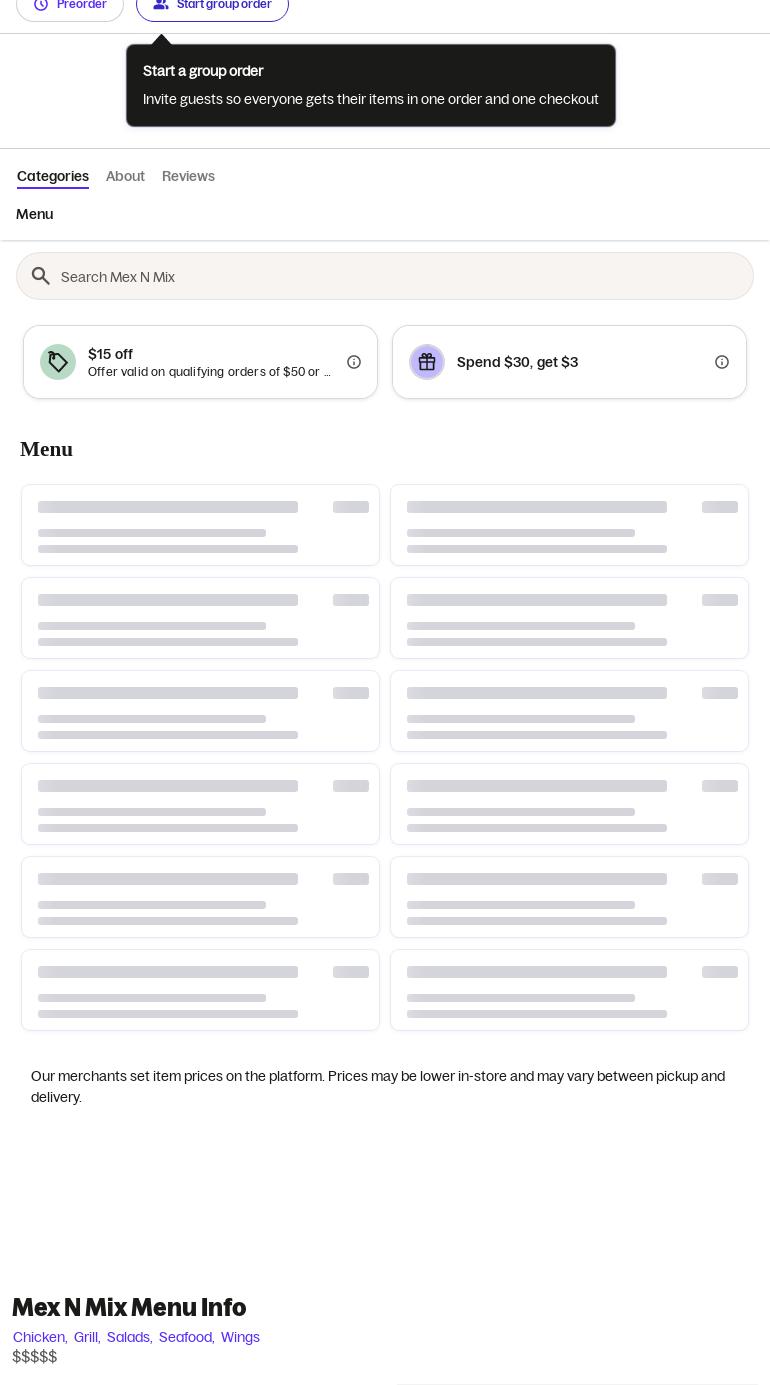Click the group people icon

(161, 5)
